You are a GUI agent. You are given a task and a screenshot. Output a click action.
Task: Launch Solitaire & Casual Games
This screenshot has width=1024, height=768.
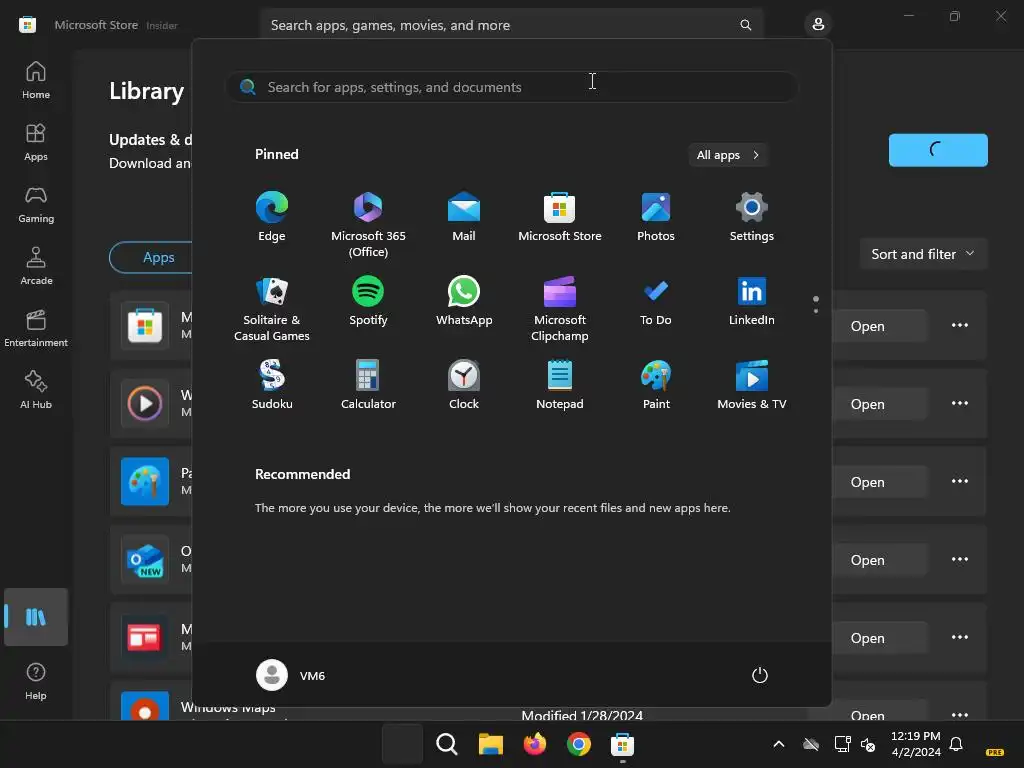pyautogui.click(x=272, y=309)
